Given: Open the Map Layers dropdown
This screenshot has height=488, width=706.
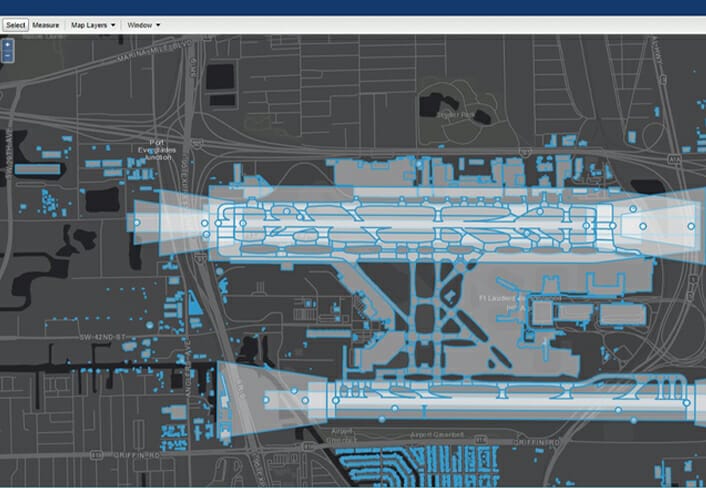Looking at the screenshot, I should click(x=93, y=24).
